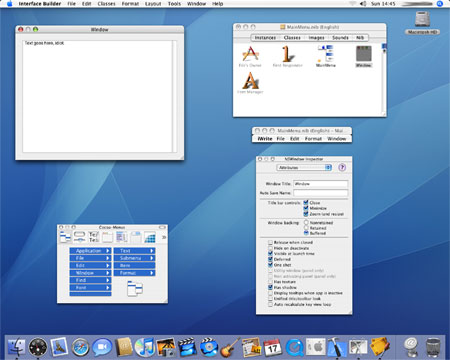Expand the Application menu palette item
450x360 pixels.
coord(90,251)
